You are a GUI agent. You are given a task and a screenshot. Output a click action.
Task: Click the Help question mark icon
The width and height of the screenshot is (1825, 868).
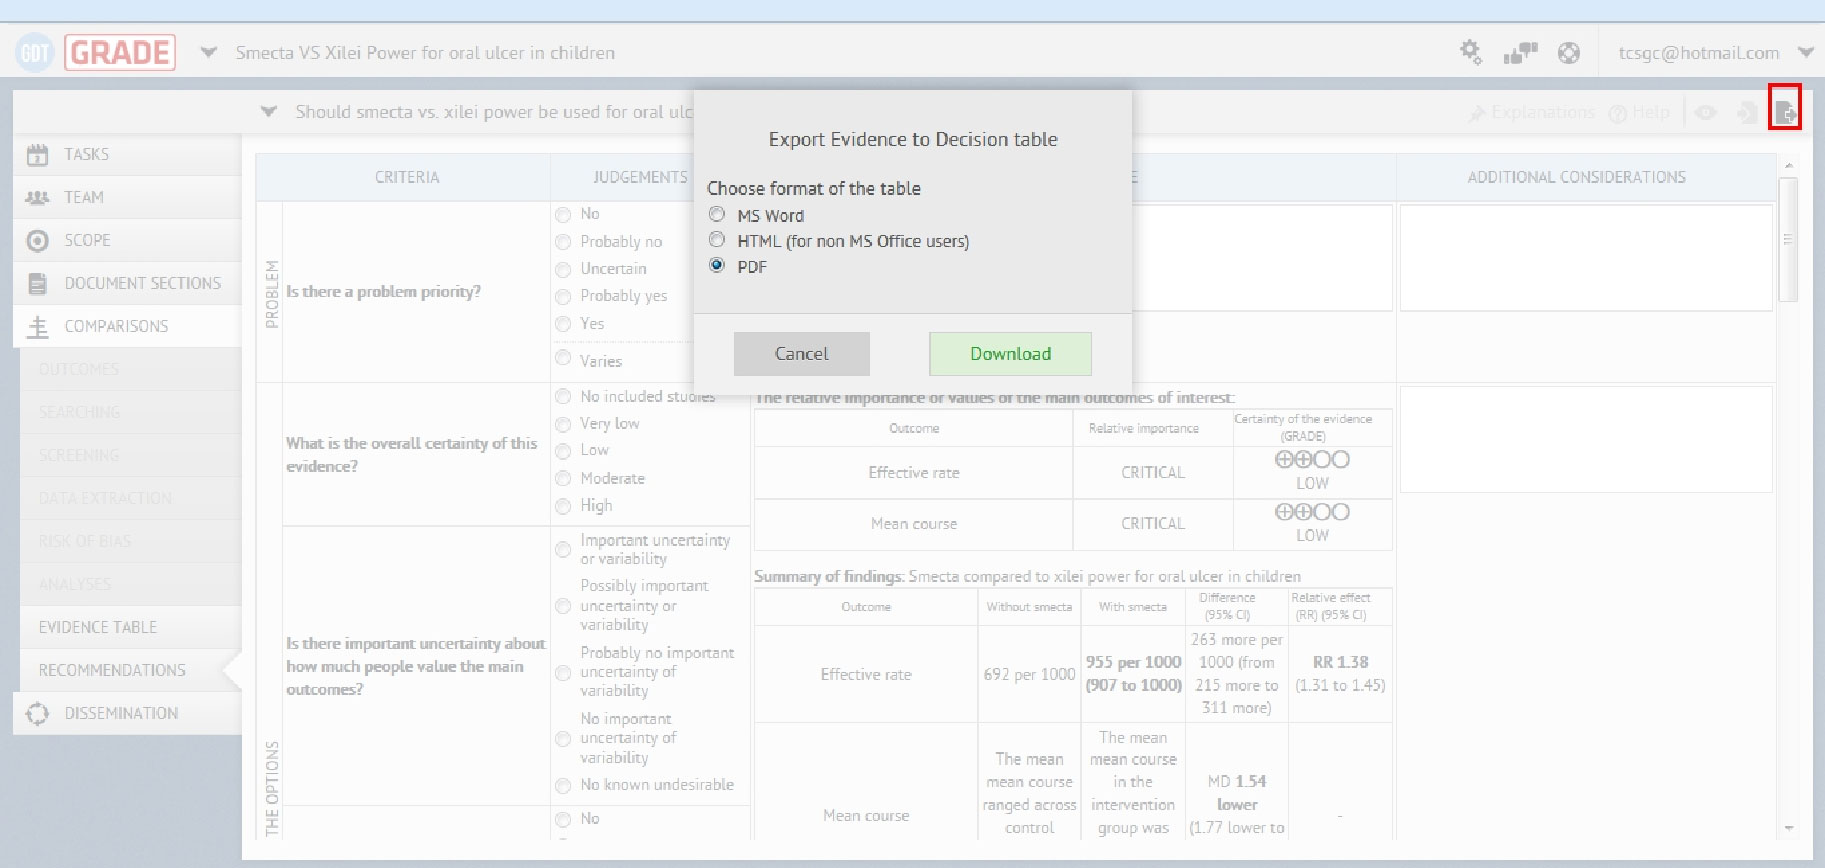click(1617, 113)
